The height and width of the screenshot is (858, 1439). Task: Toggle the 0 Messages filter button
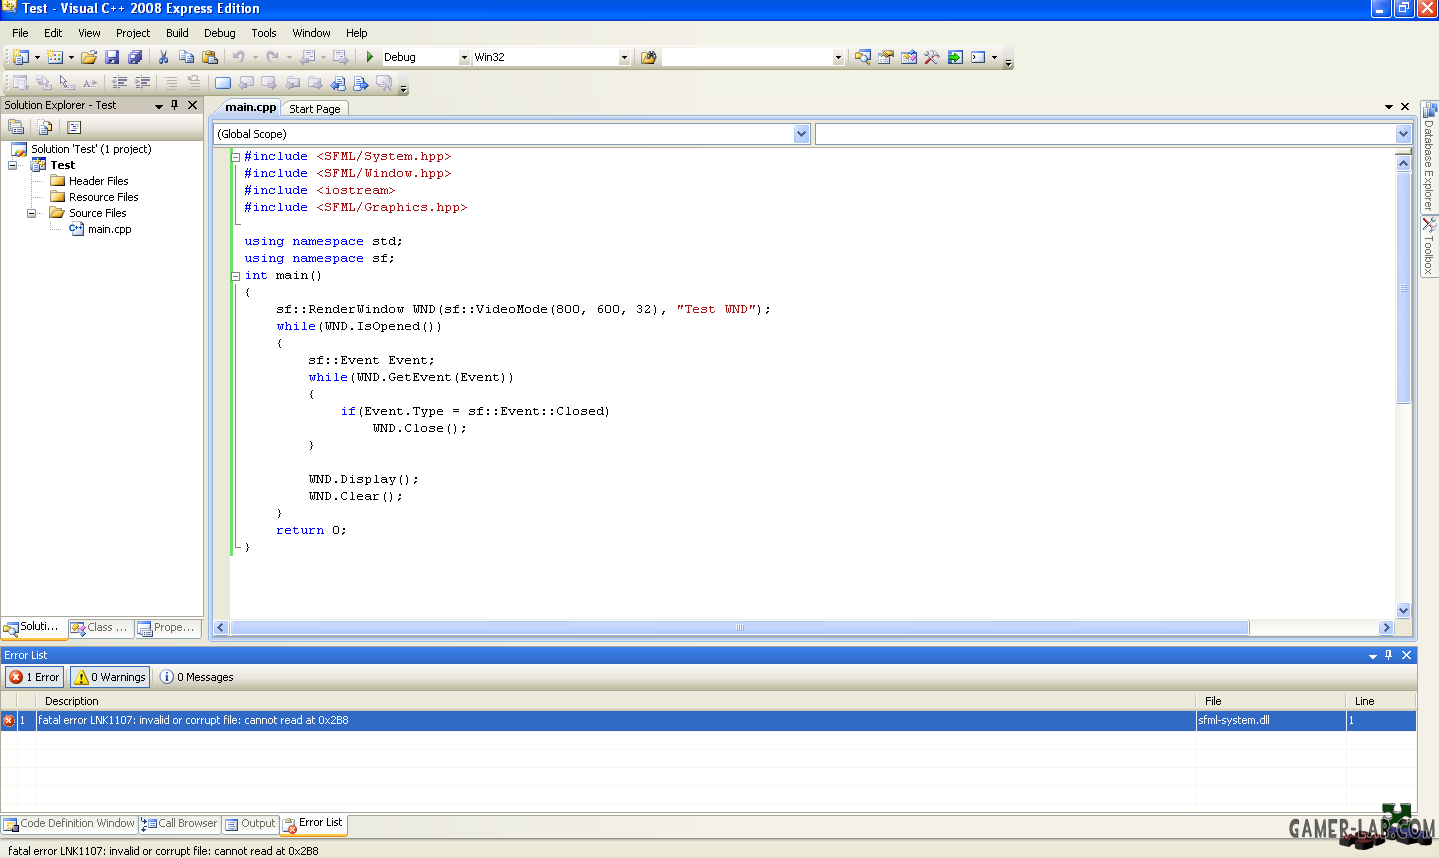click(x=197, y=677)
